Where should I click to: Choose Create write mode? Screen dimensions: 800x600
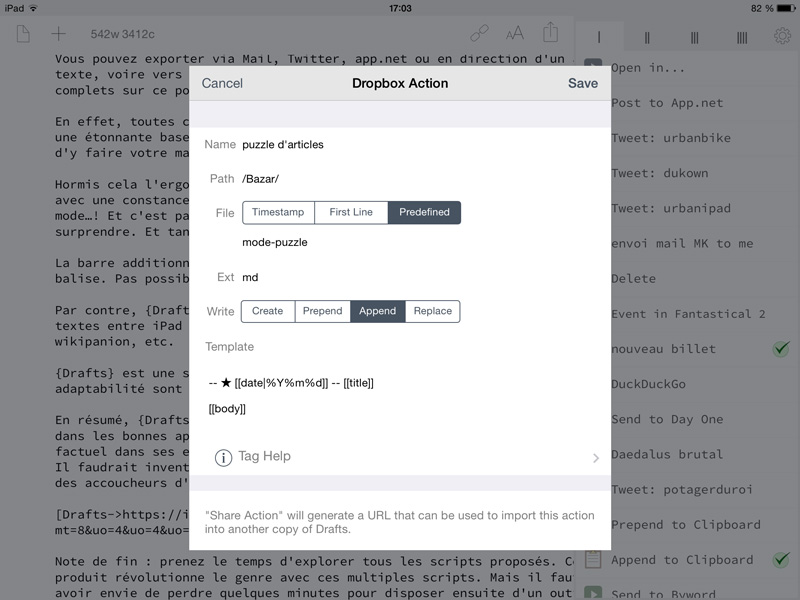point(267,311)
